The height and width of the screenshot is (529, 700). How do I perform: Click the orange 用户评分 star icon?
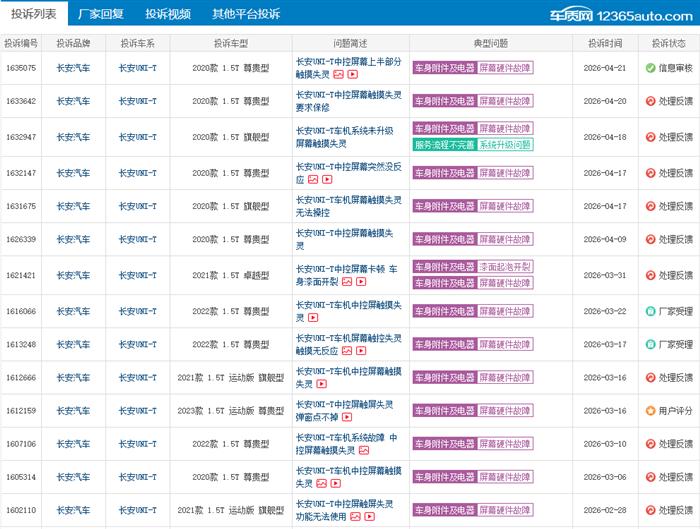coord(650,411)
